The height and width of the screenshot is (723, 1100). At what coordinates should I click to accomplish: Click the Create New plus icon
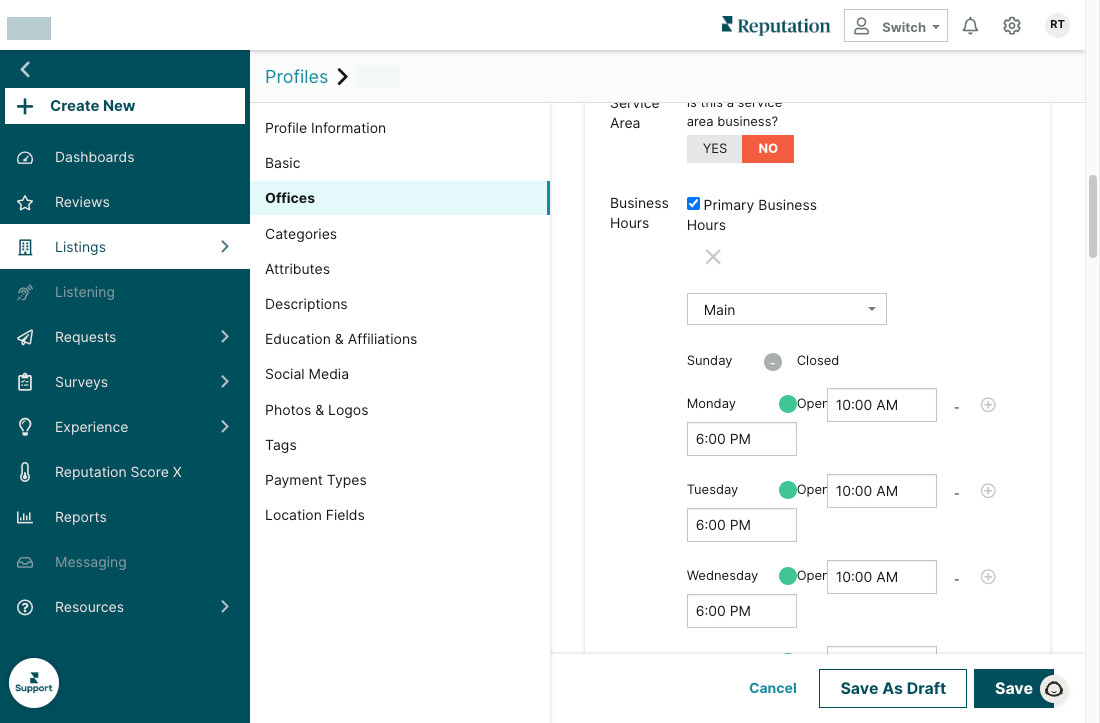(25, 106)
